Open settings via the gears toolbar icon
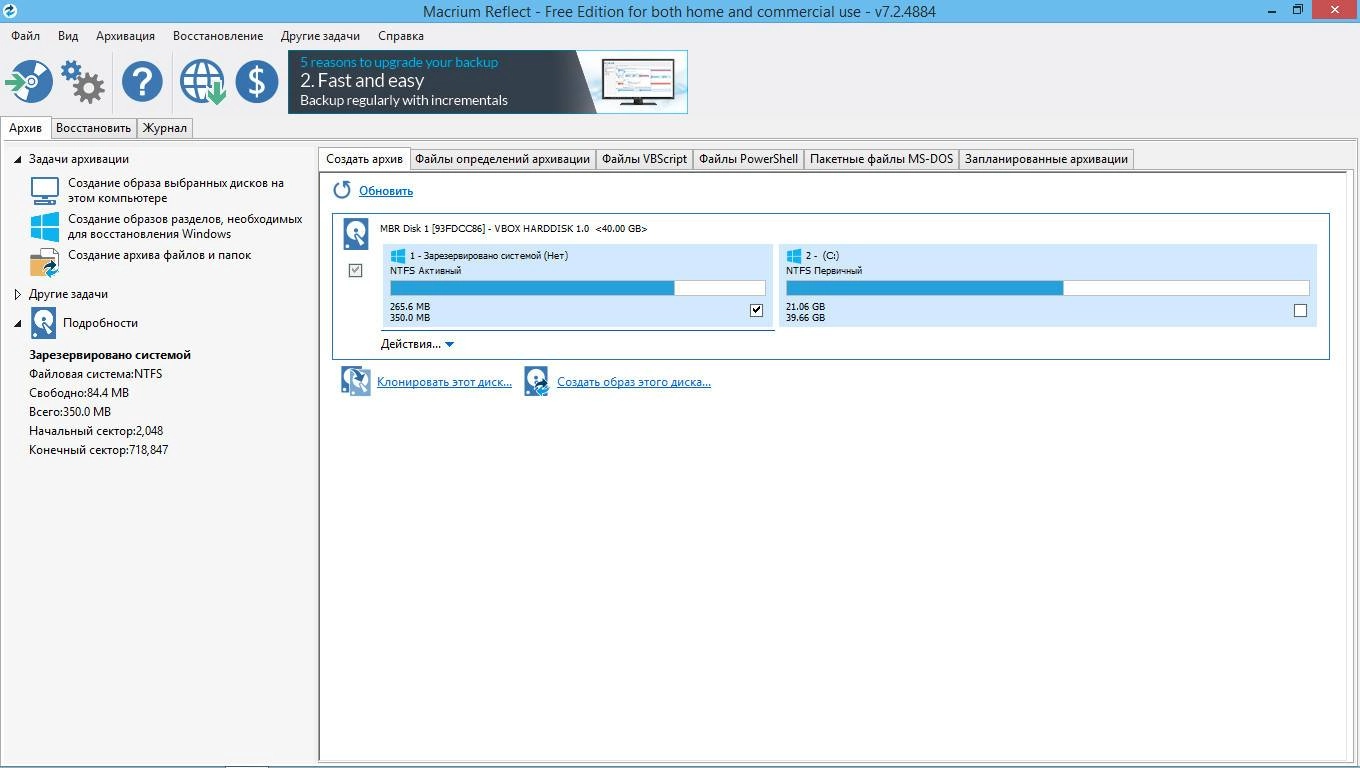The width and height of the screenshot is (1360, 768). point(83,81)
